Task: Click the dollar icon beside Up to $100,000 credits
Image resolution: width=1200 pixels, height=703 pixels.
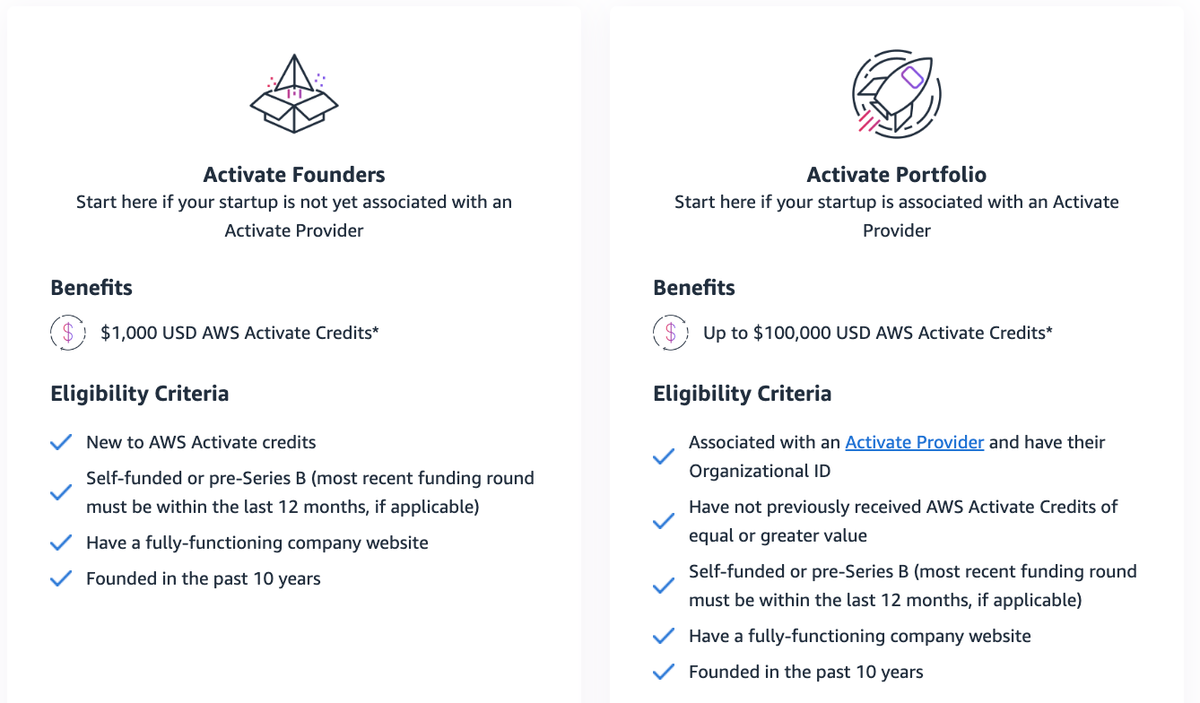Action: click(671, 333)
